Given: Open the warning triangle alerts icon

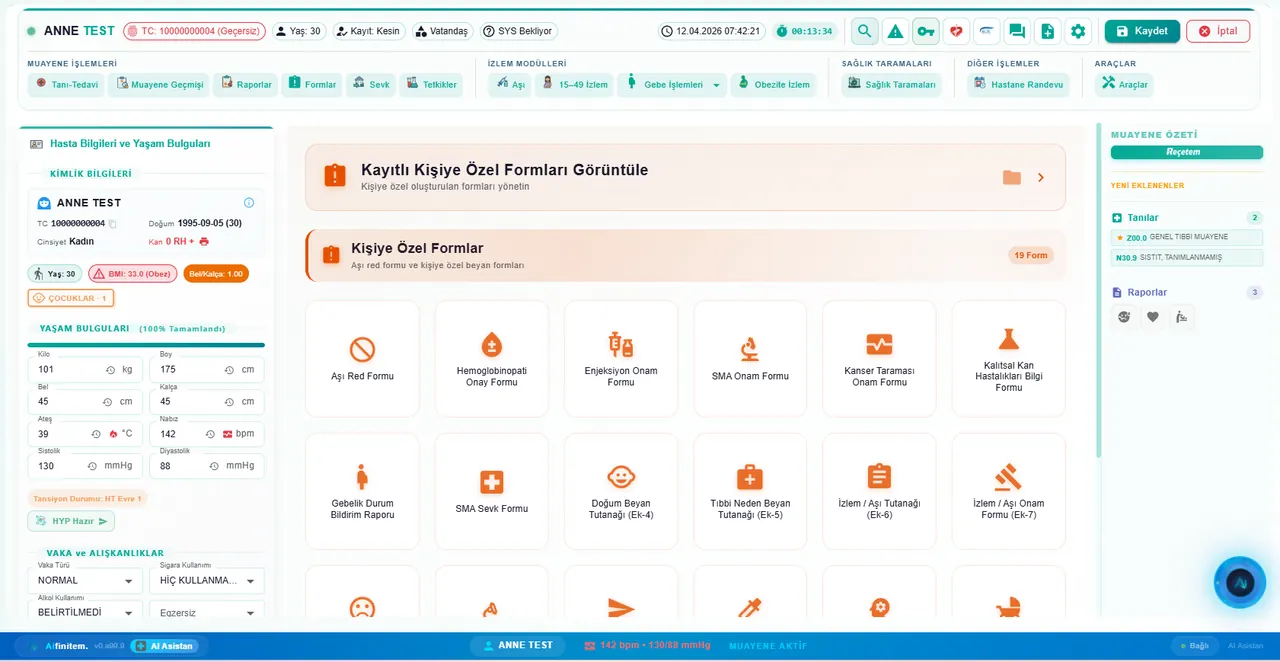Looking at the screenshot, I should coord(895,31).
